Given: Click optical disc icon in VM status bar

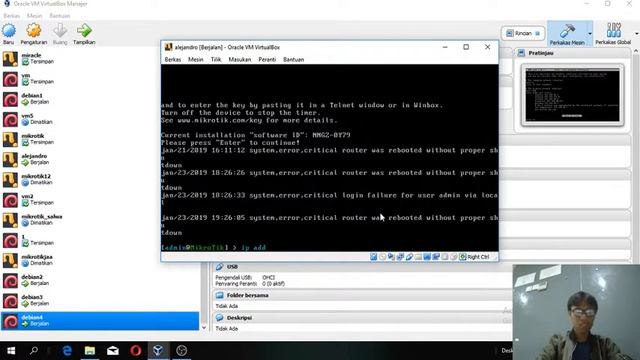Looking at the screenshot, I should coord(382,257).
